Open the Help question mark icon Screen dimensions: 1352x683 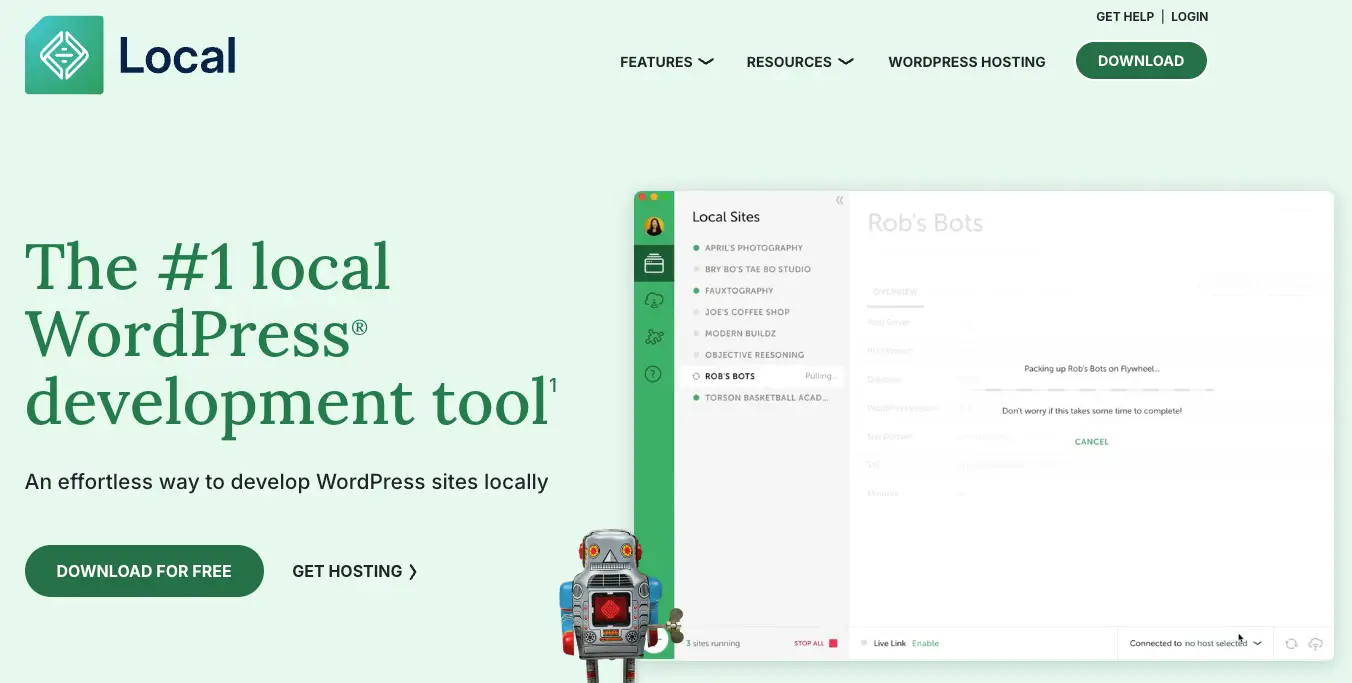click(x=655, y=373)
